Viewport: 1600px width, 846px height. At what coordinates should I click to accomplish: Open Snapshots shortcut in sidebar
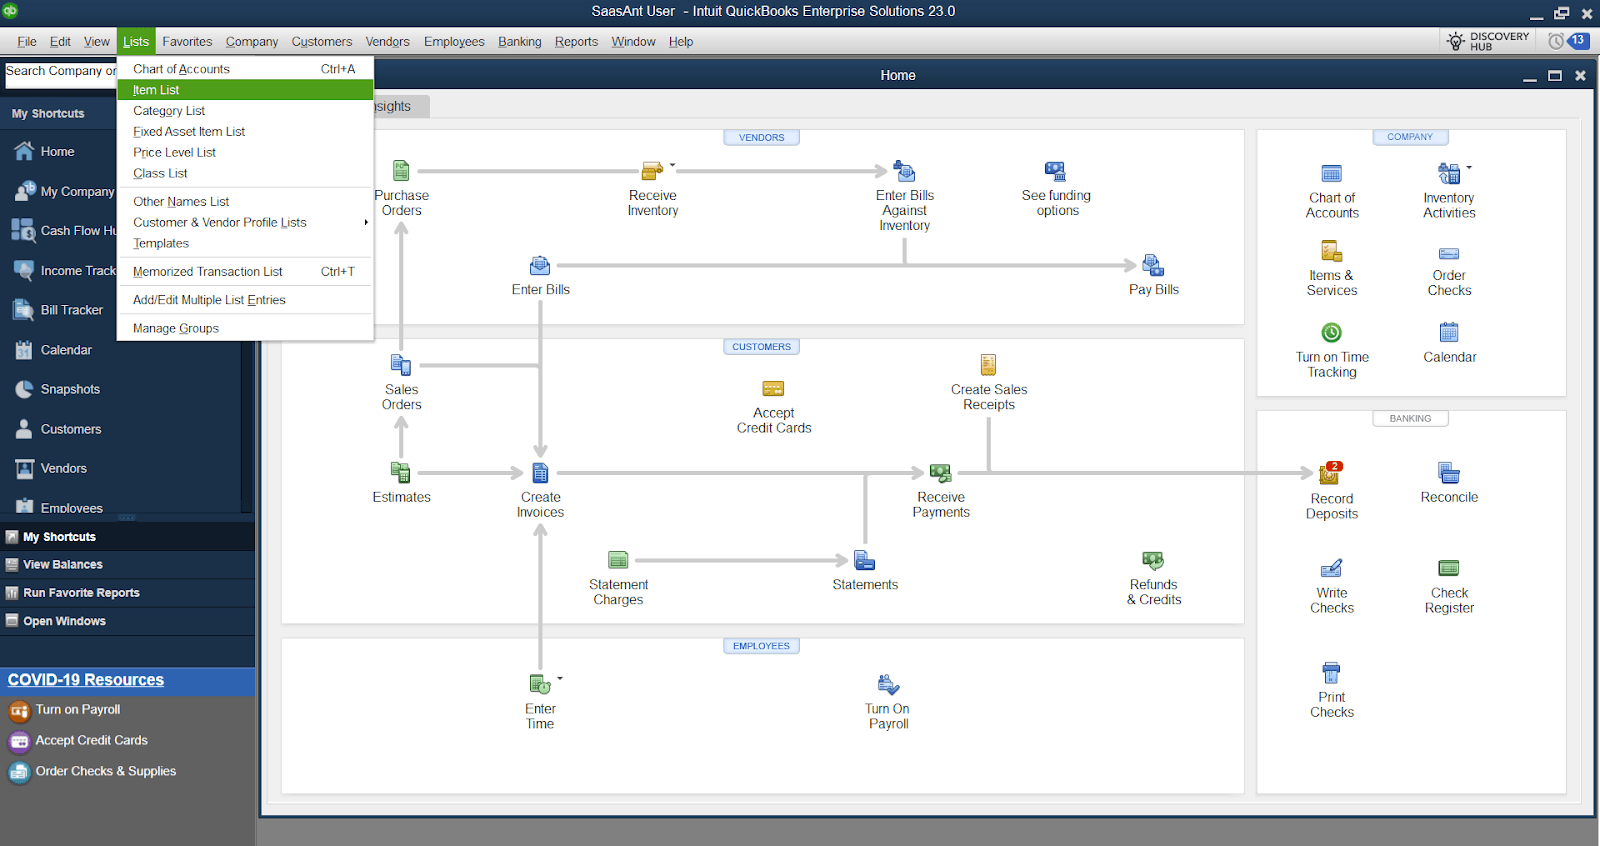coord(70,390)
